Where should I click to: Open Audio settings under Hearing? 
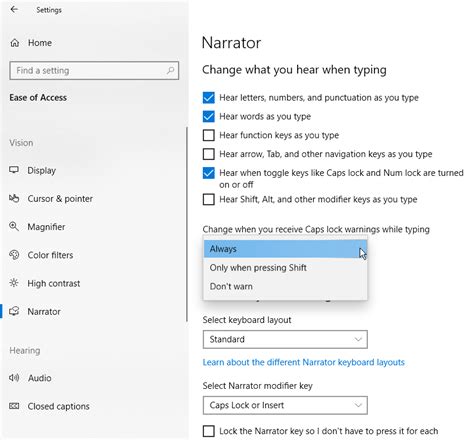(x=40, y=378)
